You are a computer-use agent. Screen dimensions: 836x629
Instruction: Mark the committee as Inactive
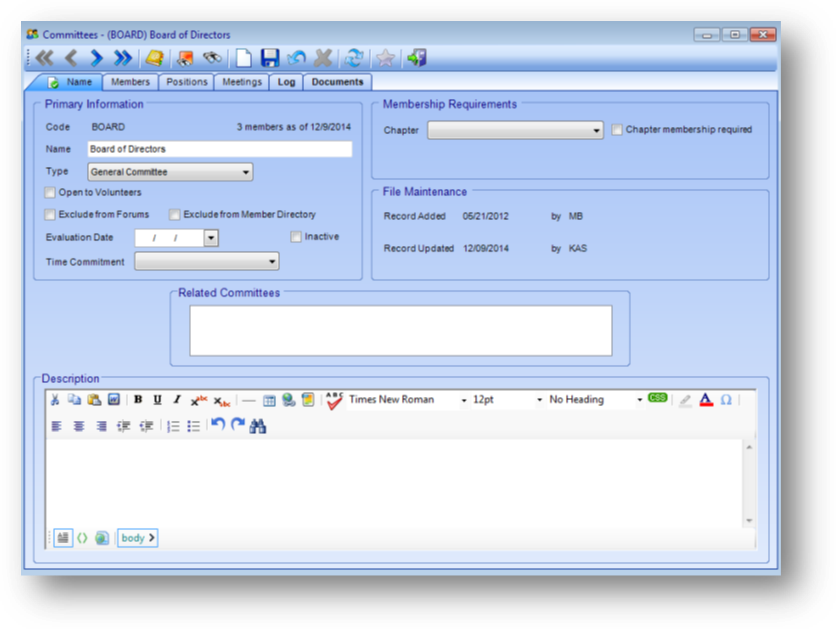point(296,237)
